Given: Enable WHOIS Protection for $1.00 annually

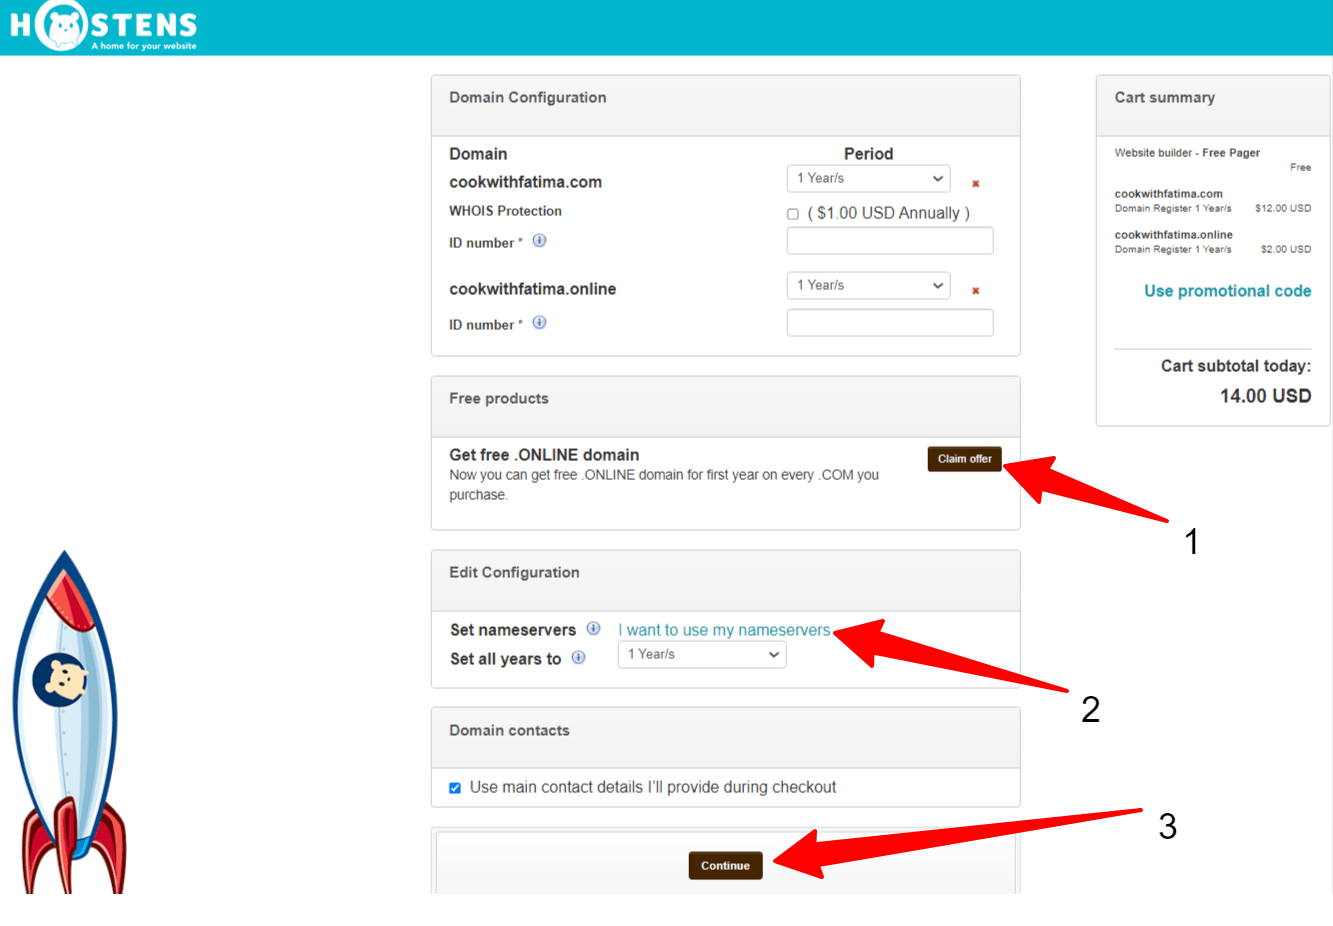Looking at the screenshot, I should tap(790, 212).
